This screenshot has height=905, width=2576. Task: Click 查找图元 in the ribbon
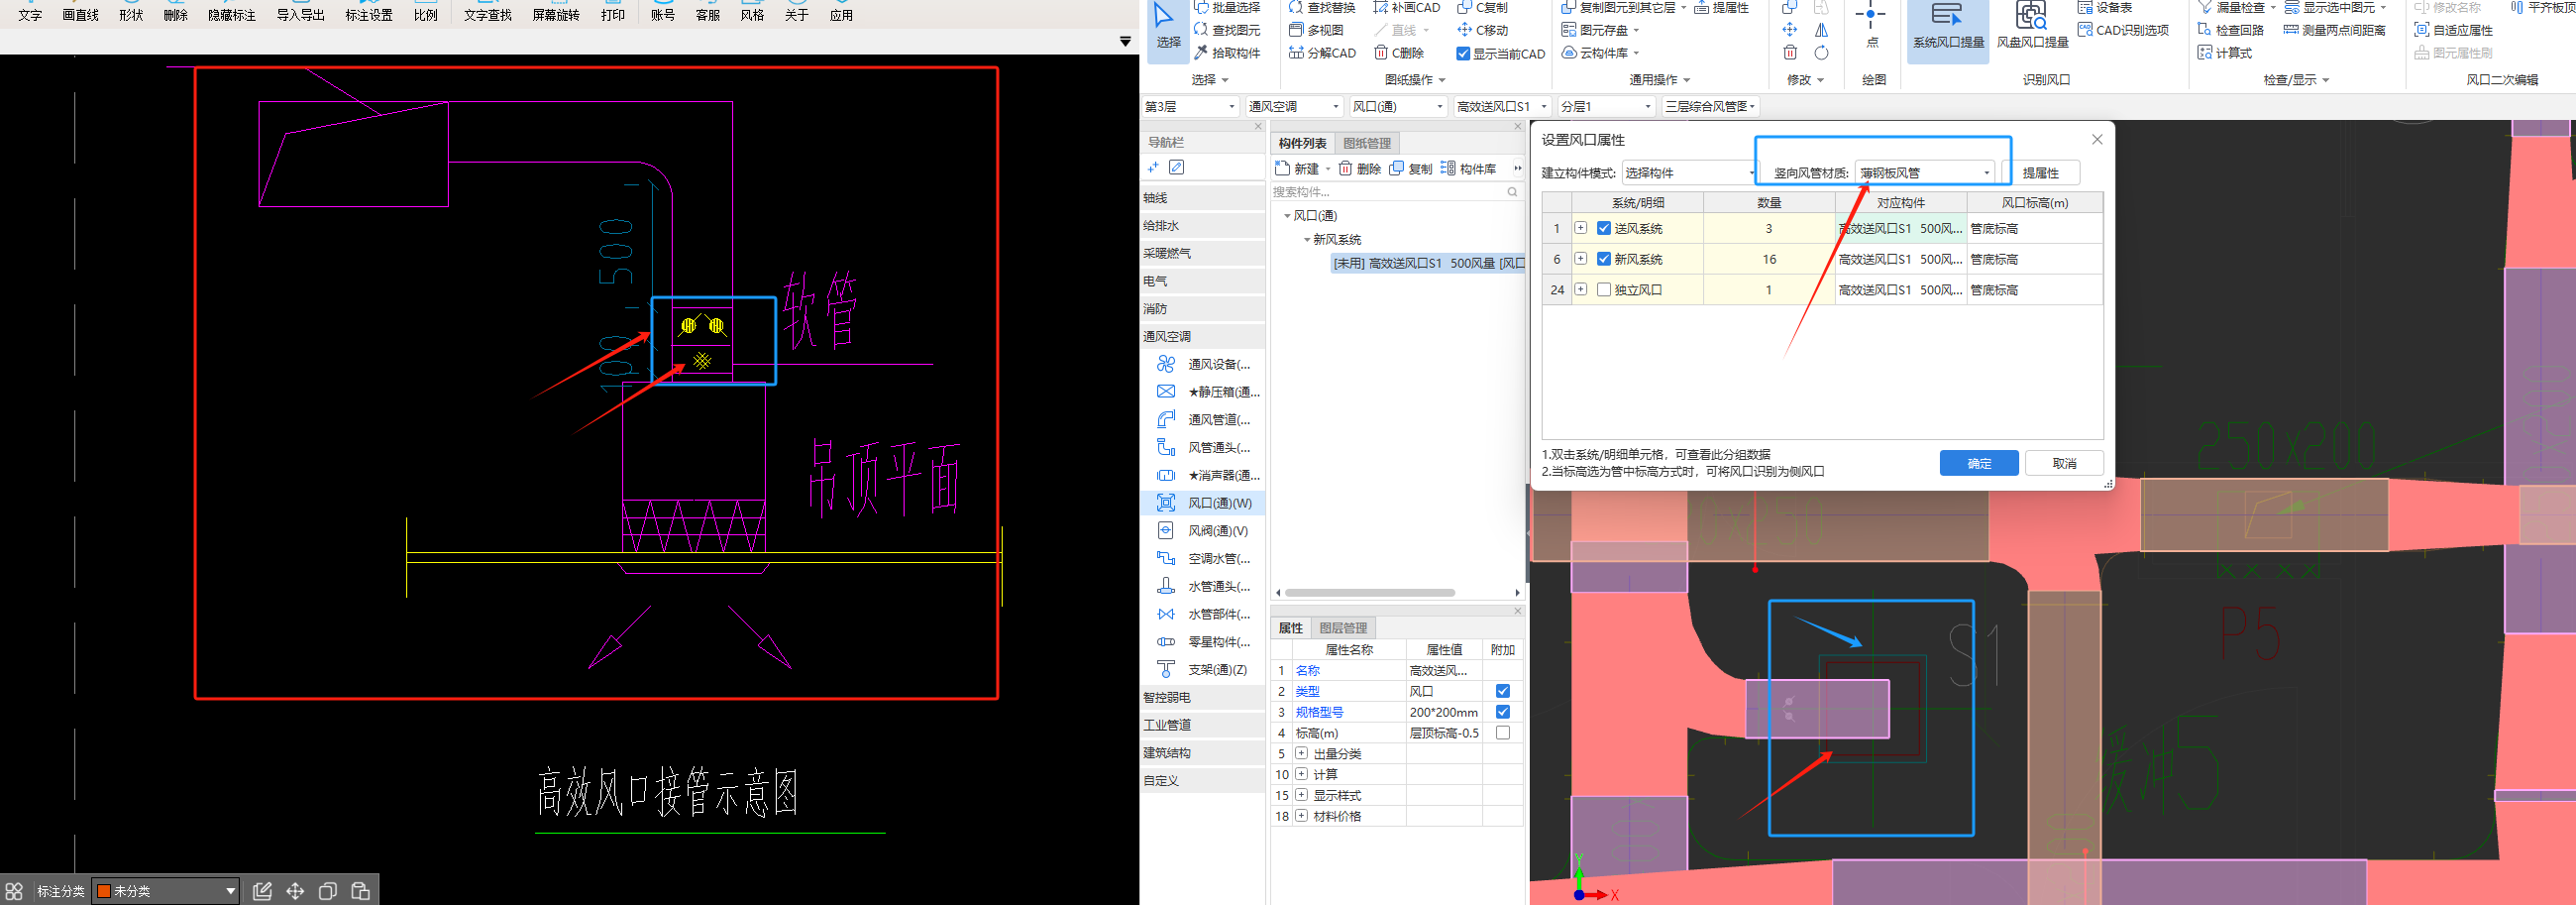(x=1227, y=30)
